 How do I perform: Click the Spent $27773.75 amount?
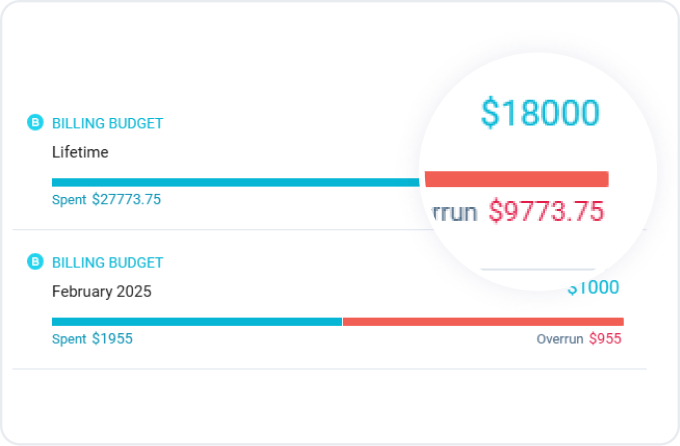126,200
